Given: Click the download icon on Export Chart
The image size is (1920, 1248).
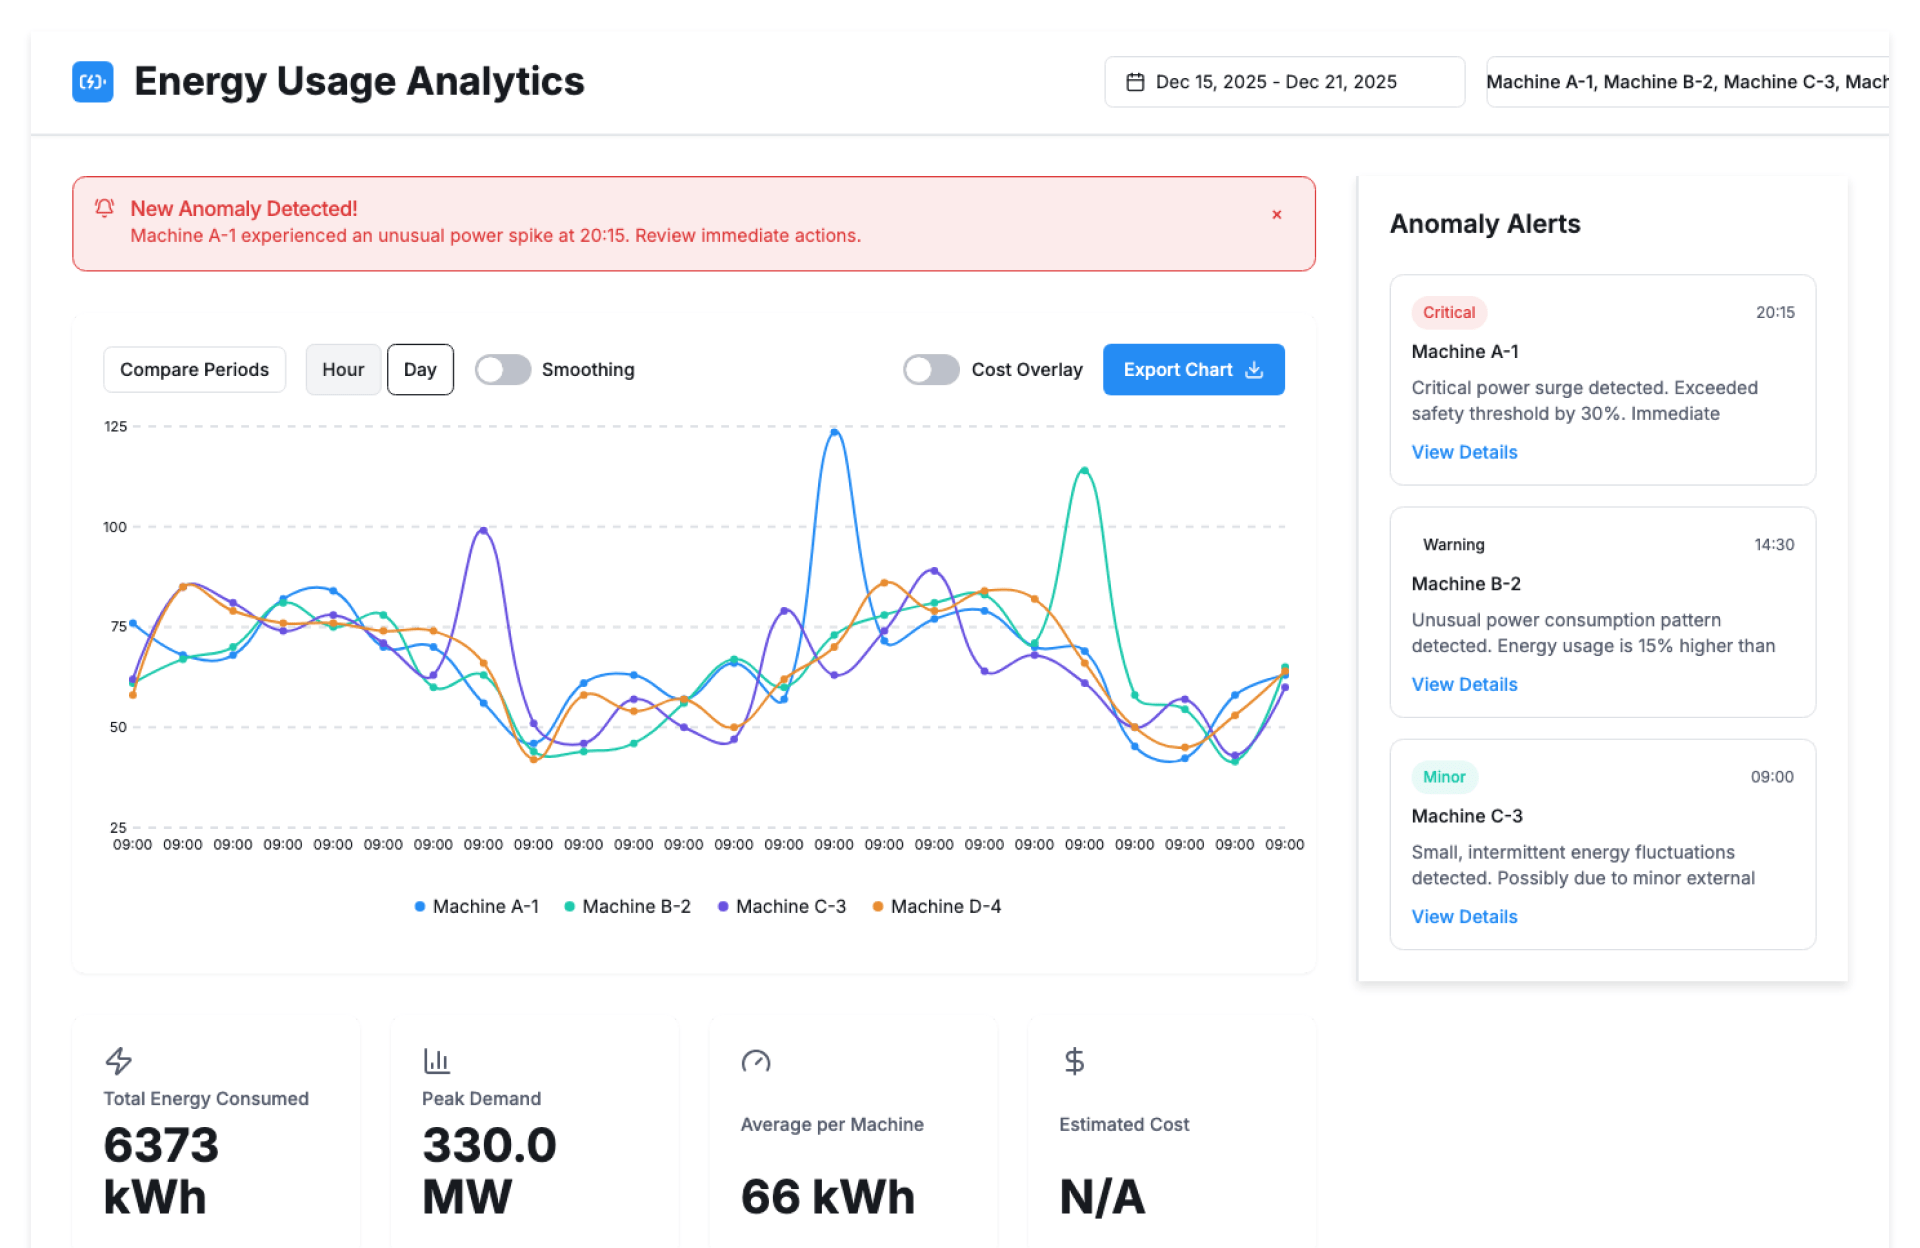Looking at the screenshot, I should [1254, 370].
